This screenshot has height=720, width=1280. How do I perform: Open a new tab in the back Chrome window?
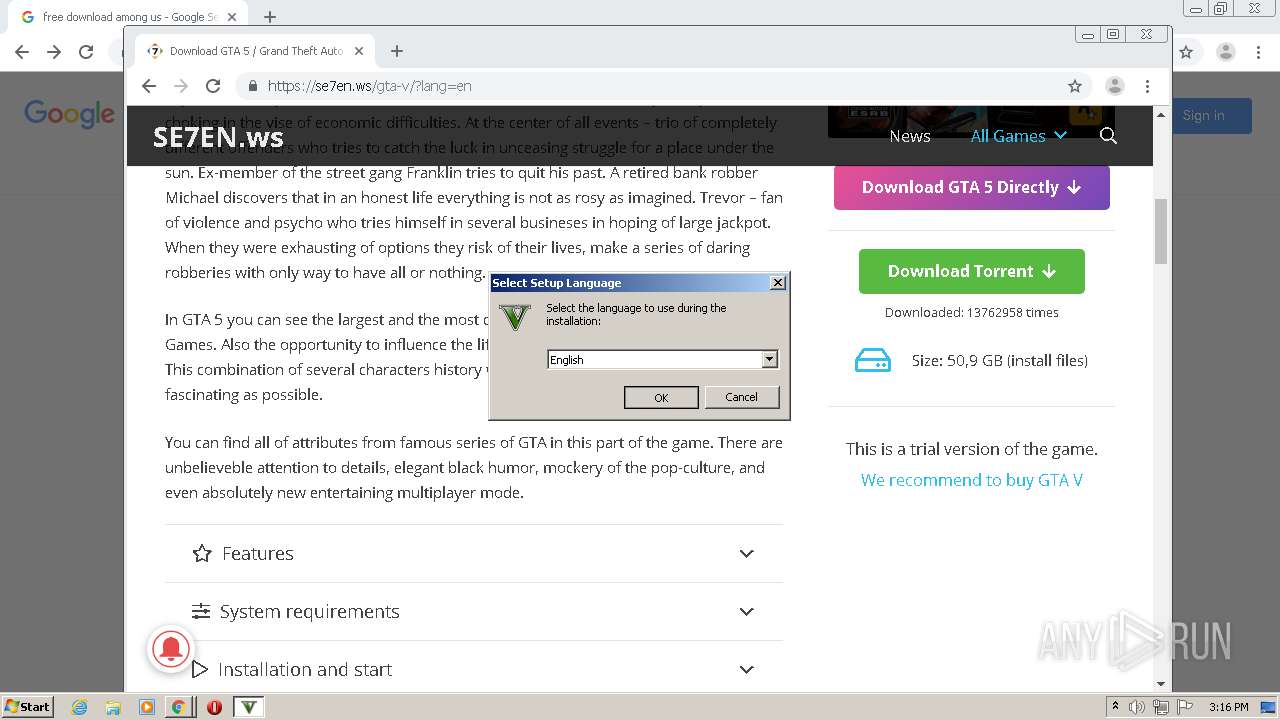tap(270, 17)
